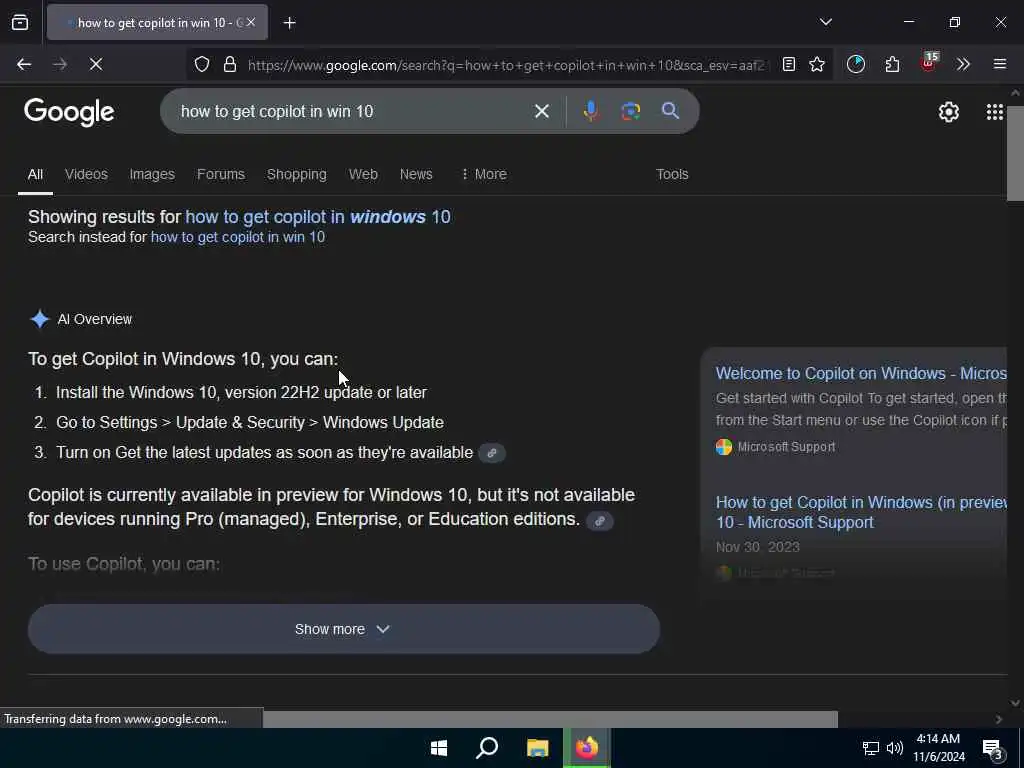Open a new tab with plus button
The width and height of the screenshot is (1024, 768).
(x=289, y=23)
